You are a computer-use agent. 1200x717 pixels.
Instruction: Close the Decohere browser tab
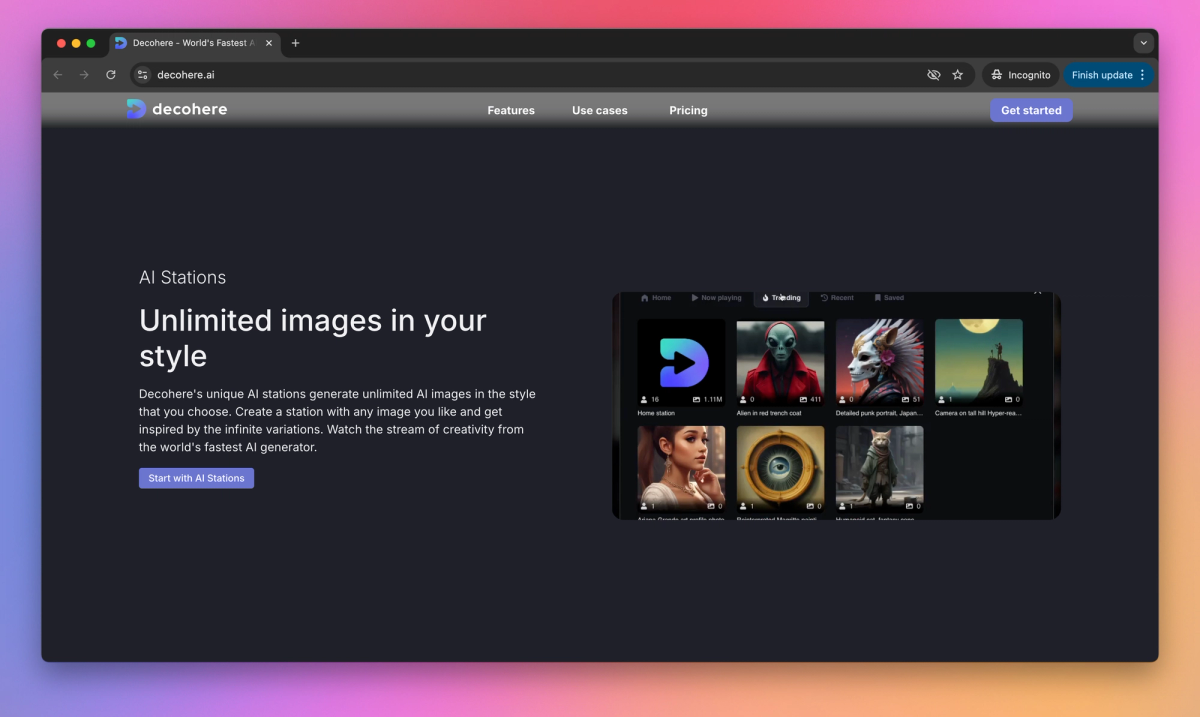(269, 43)
